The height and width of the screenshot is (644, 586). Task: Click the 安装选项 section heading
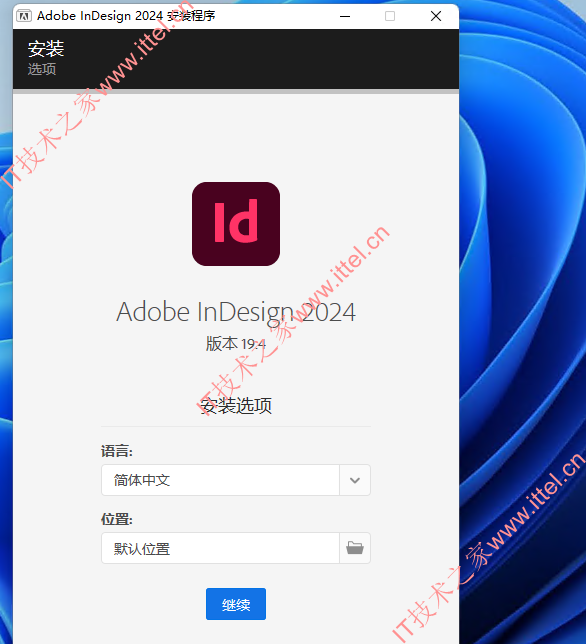click(236, 406)
